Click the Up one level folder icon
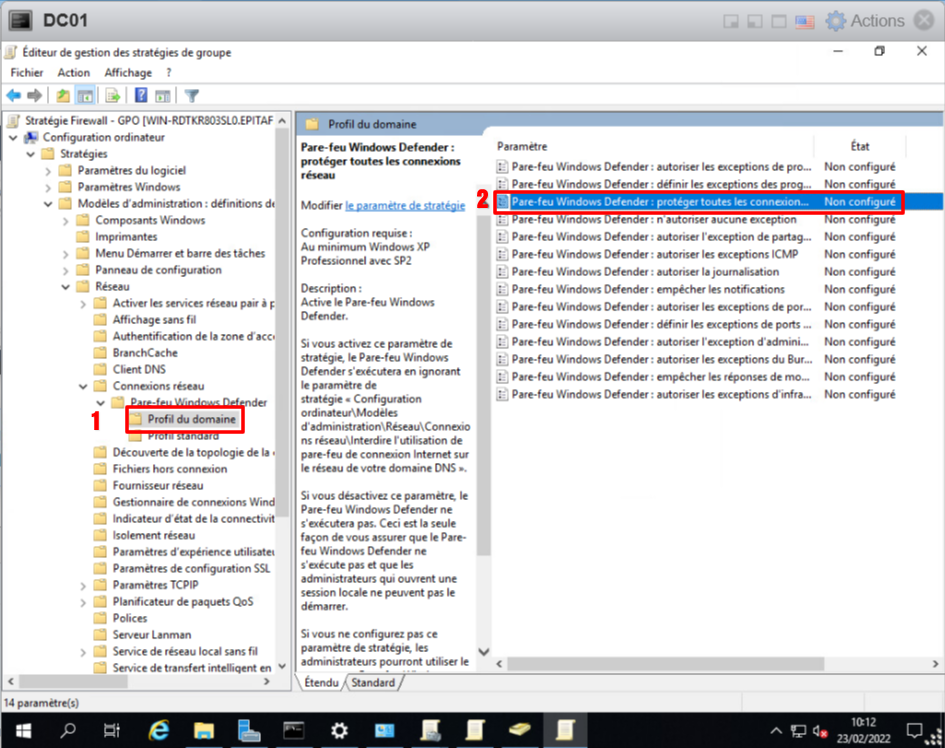The height and width of the screenshot is (748, 945). pos(64,96)
